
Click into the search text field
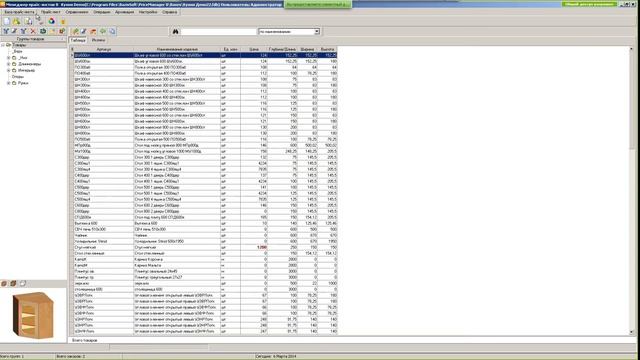point(218,31)
